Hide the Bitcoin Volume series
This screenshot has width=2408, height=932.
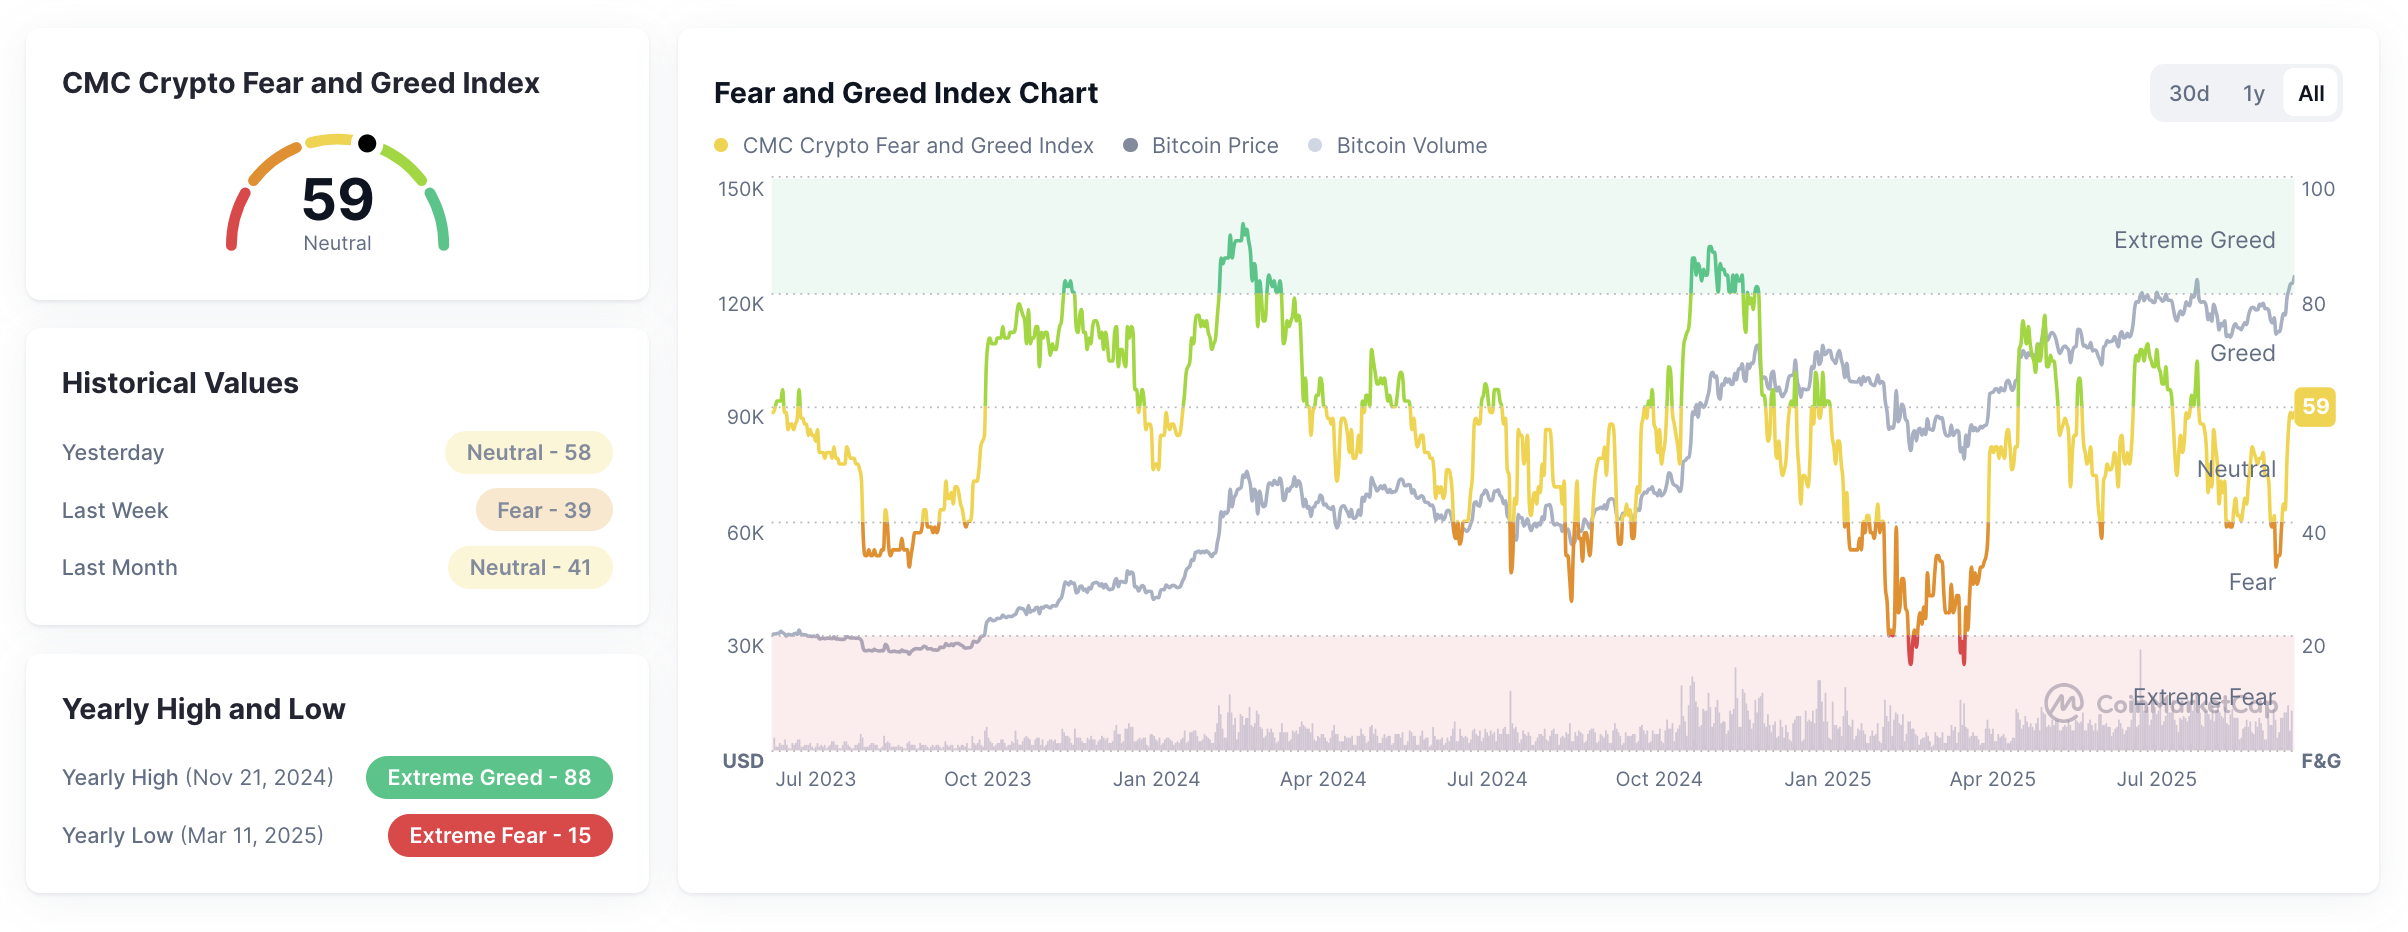(1411, 146)
